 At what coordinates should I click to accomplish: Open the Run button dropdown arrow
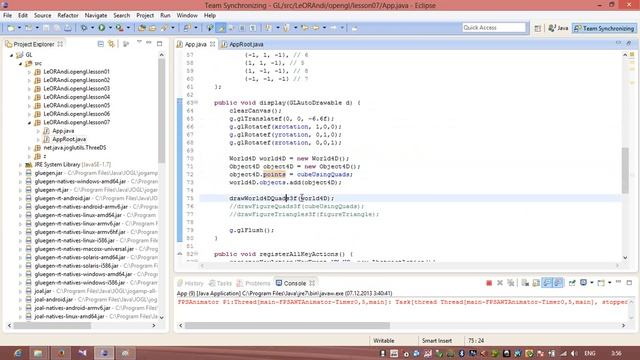coord(110,28)
